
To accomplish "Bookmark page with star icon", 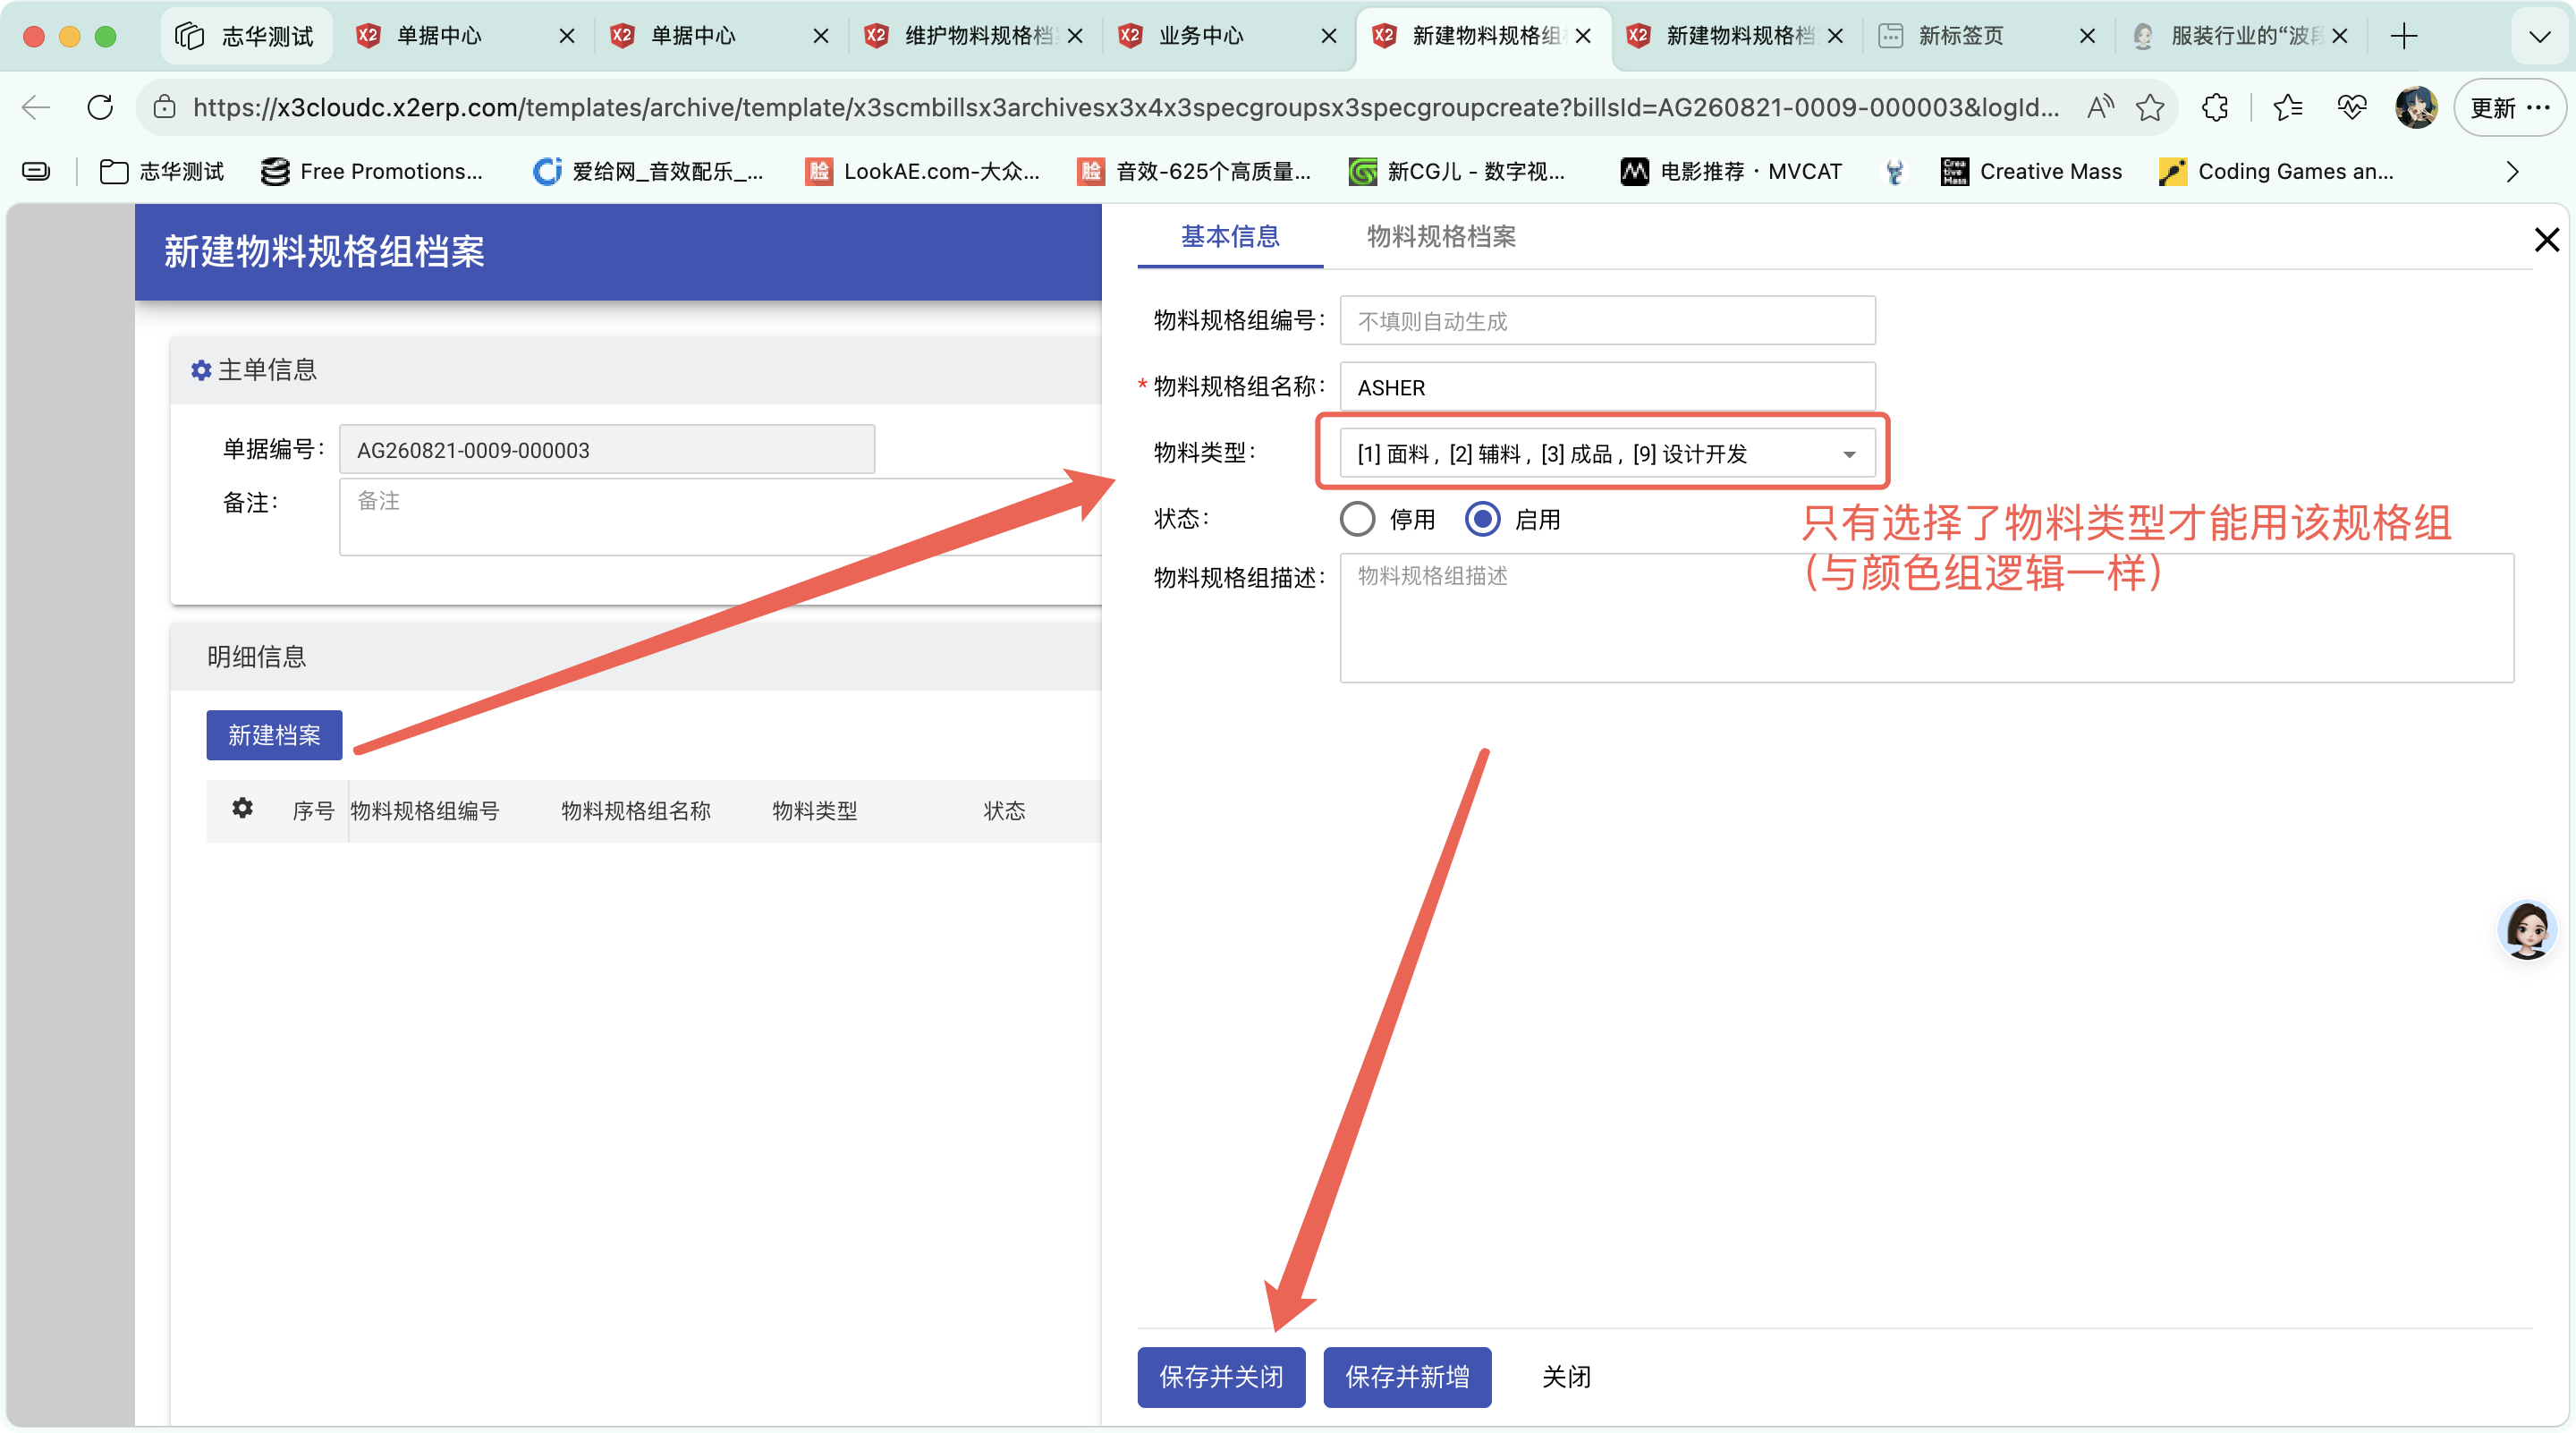I will tap(2149, 107).
